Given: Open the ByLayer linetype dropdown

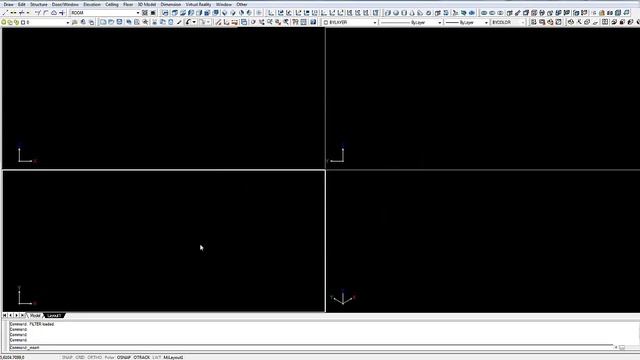Looking at the screenshot, I should tap(440, 22).
